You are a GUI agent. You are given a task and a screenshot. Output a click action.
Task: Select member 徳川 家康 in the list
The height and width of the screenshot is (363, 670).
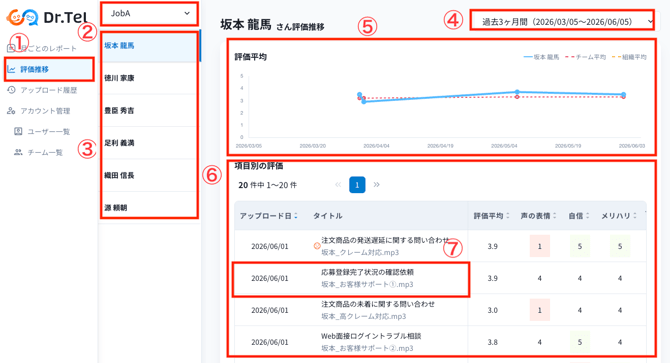point(149,78)
